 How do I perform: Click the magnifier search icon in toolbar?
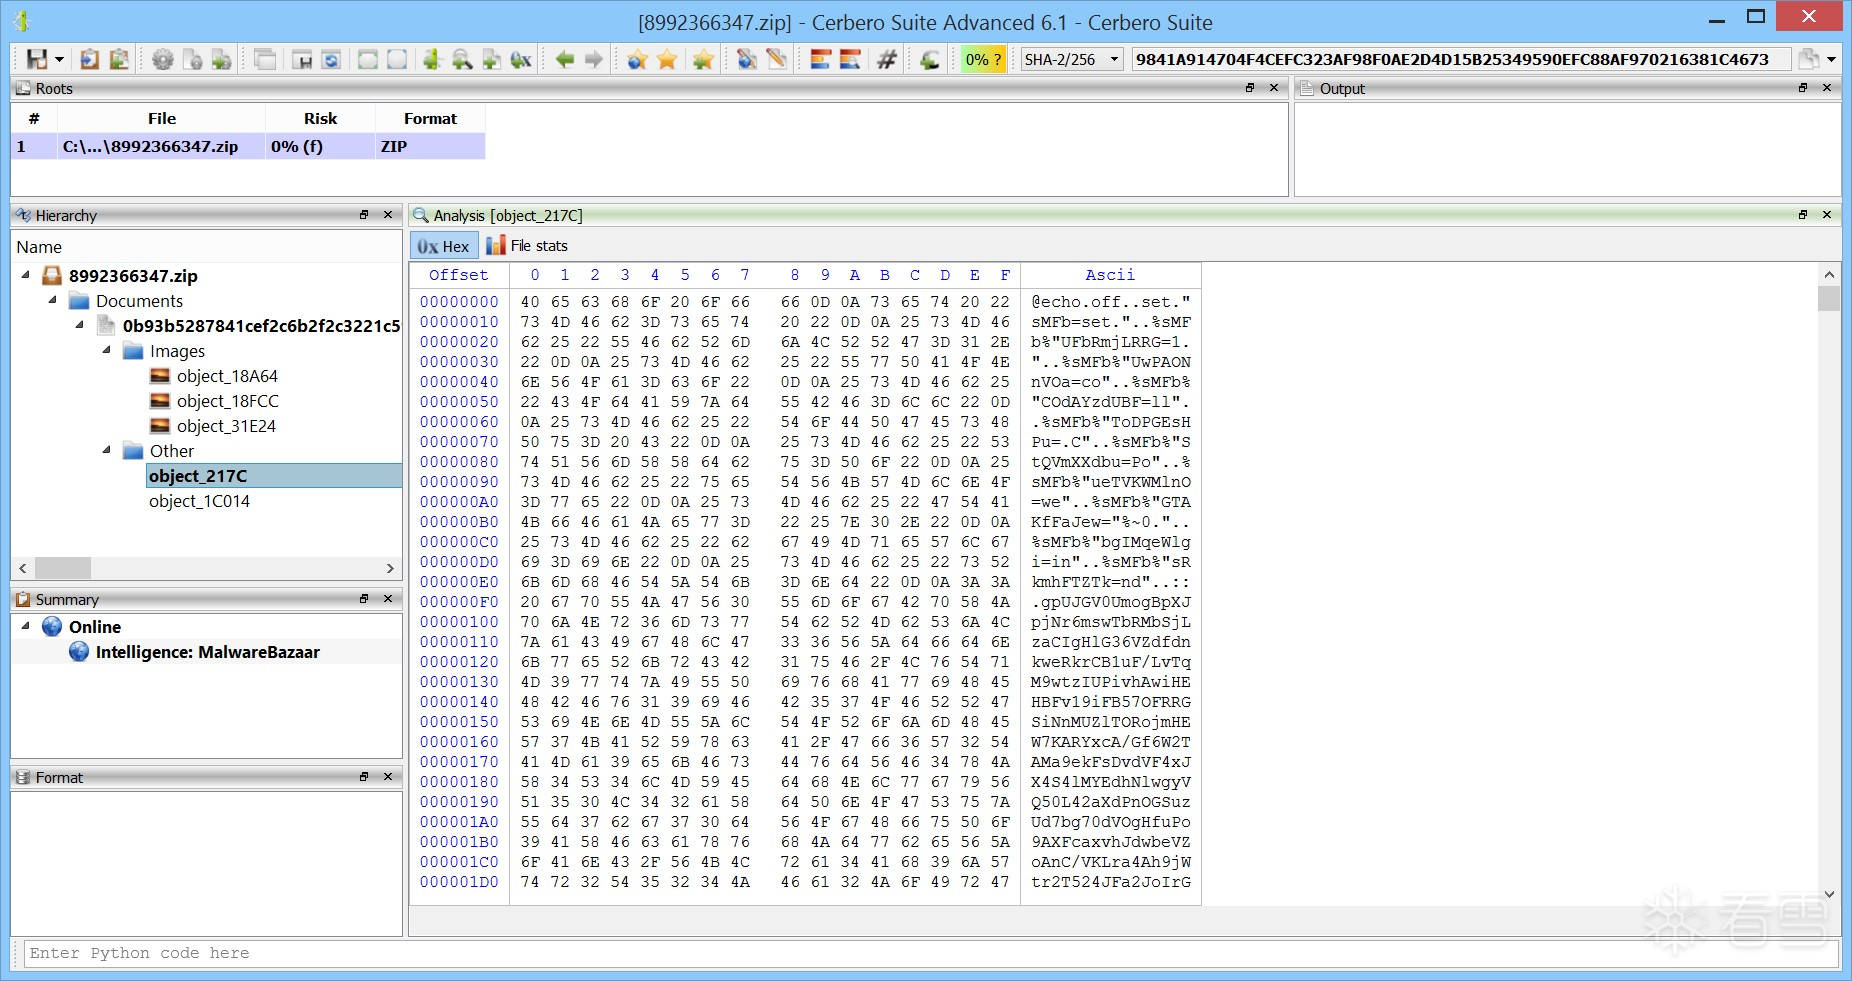click(462, 60)
